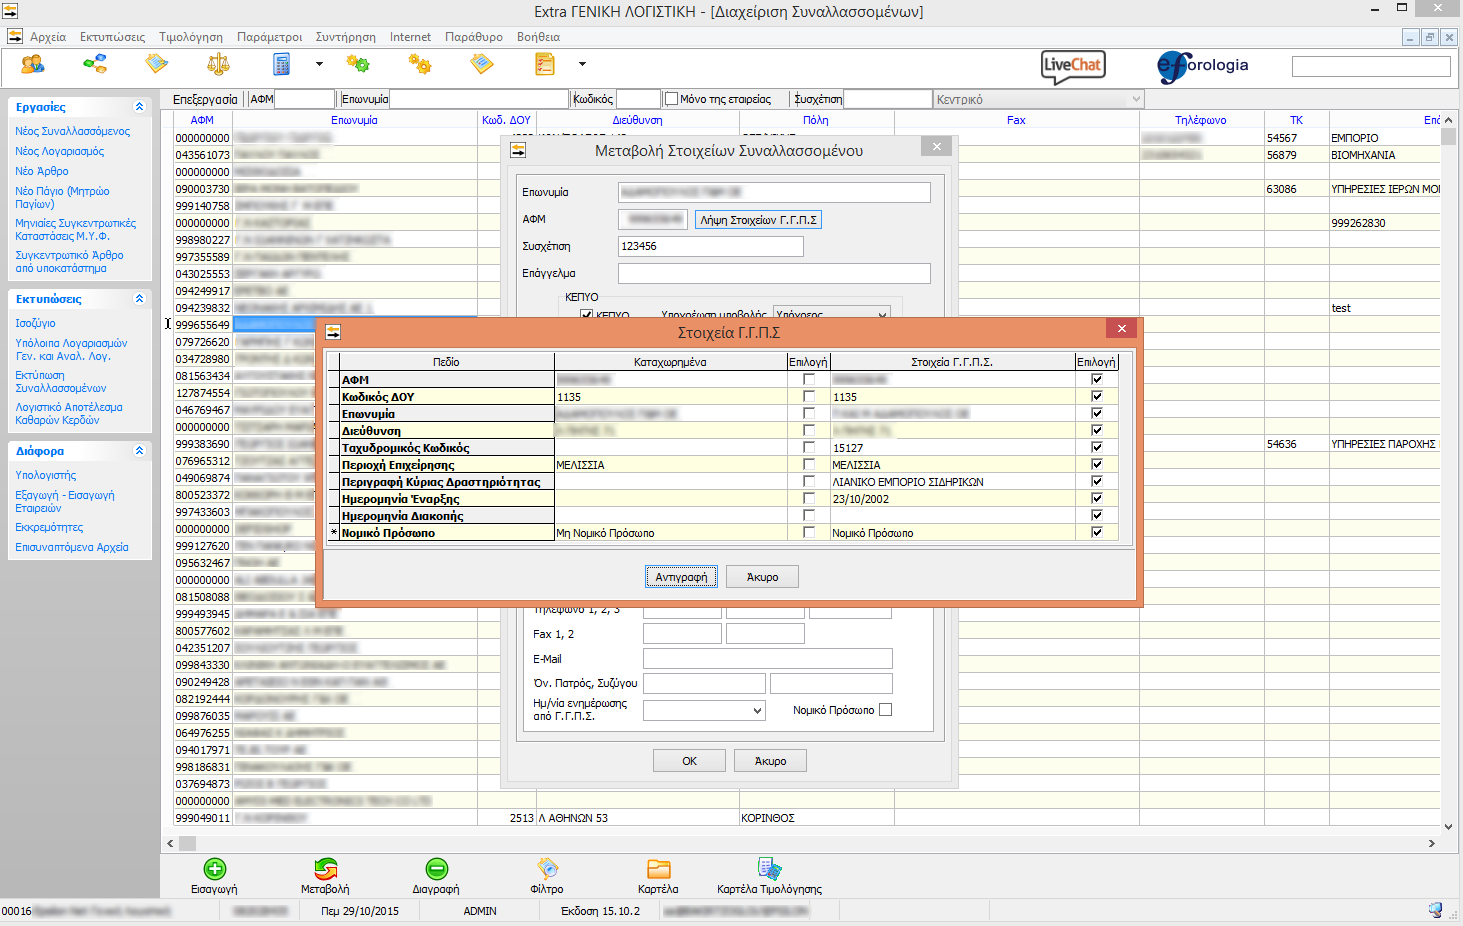Open the Φίλτρο filter icon
Viewport: 1463px width, 926px height.
547,869
